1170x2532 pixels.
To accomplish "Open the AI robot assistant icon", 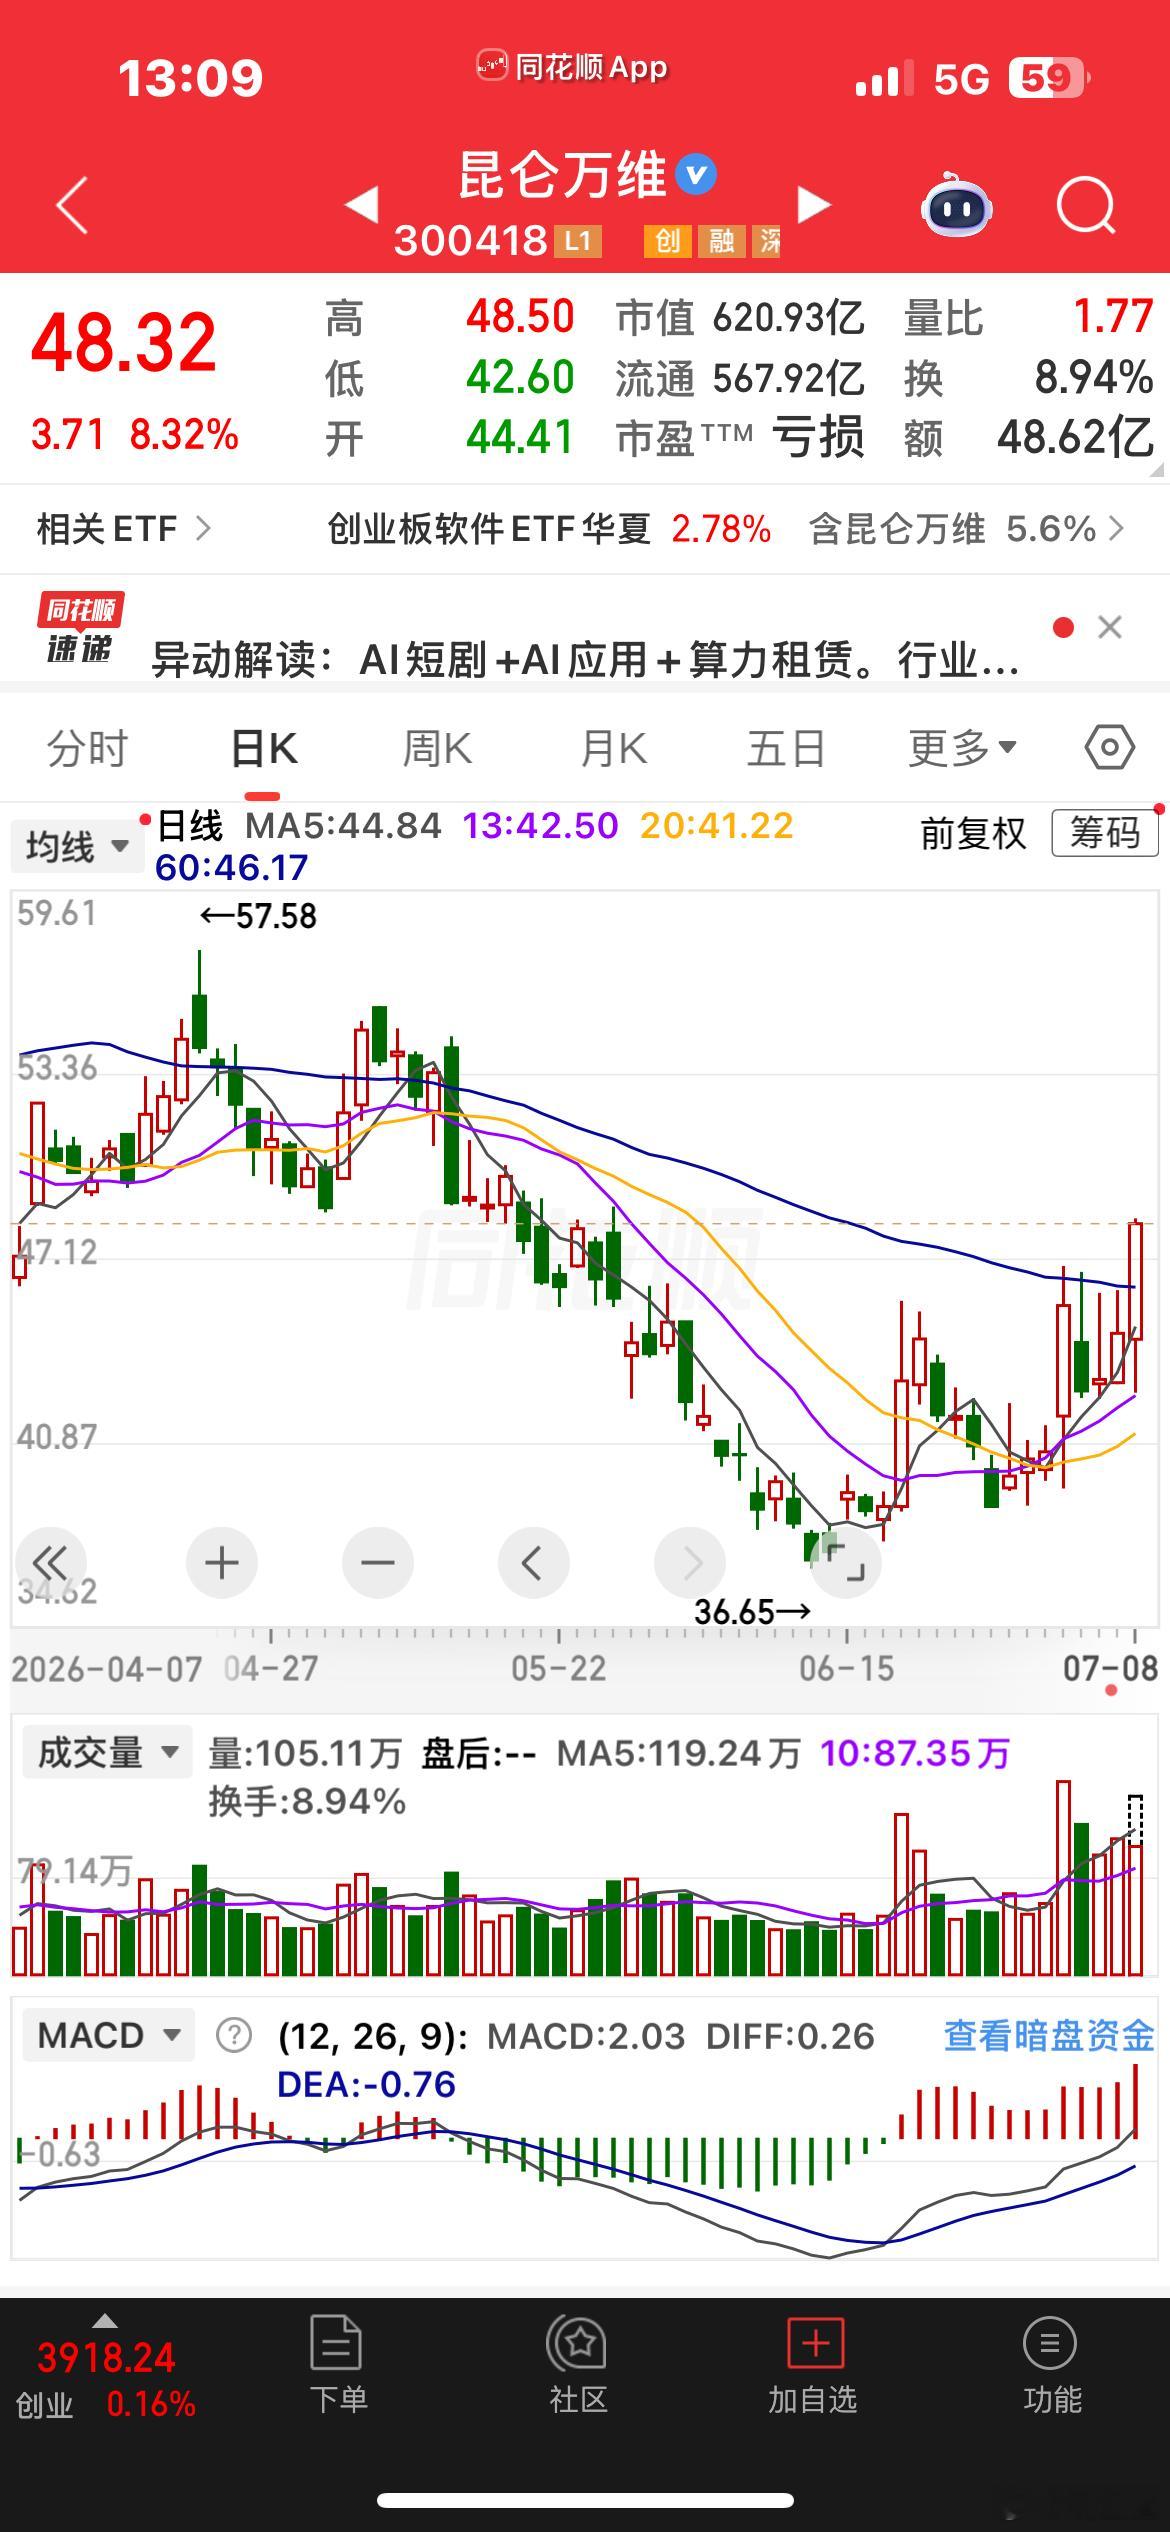I will (x=956, y=204).
